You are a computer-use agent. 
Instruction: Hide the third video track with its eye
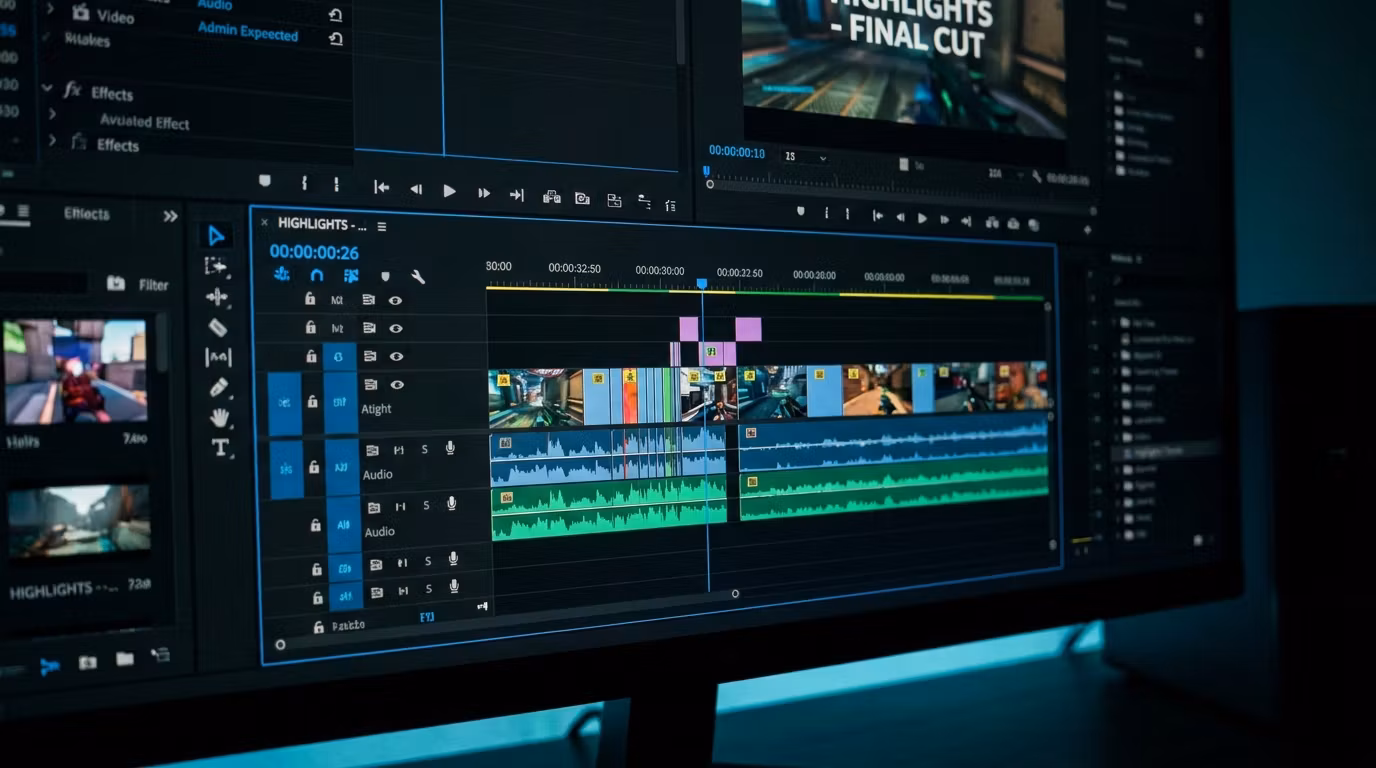point(397,356)
